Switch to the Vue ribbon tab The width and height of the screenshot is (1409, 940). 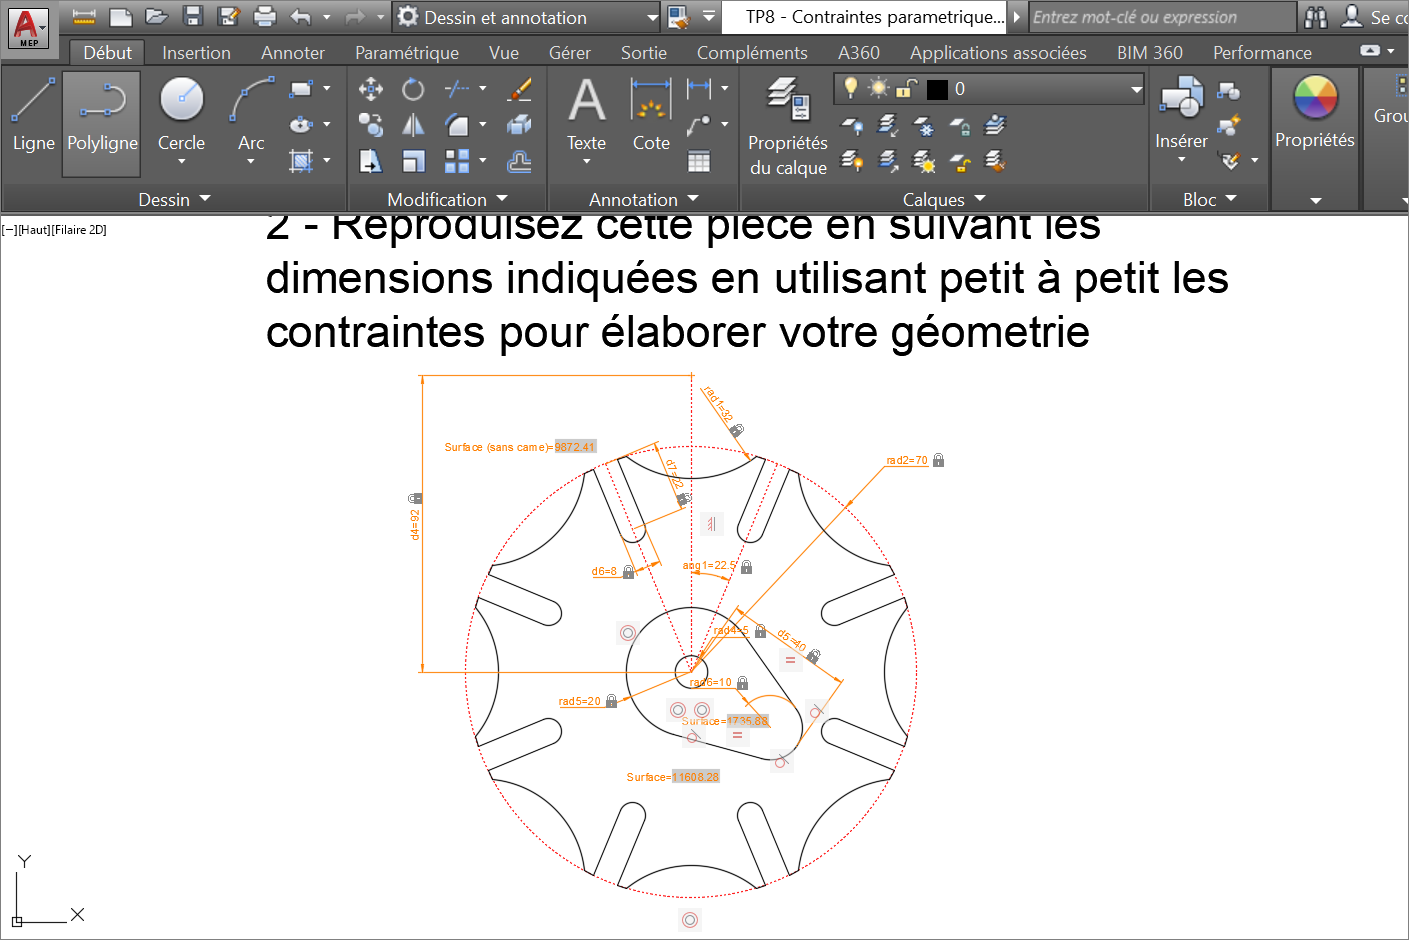504,53
